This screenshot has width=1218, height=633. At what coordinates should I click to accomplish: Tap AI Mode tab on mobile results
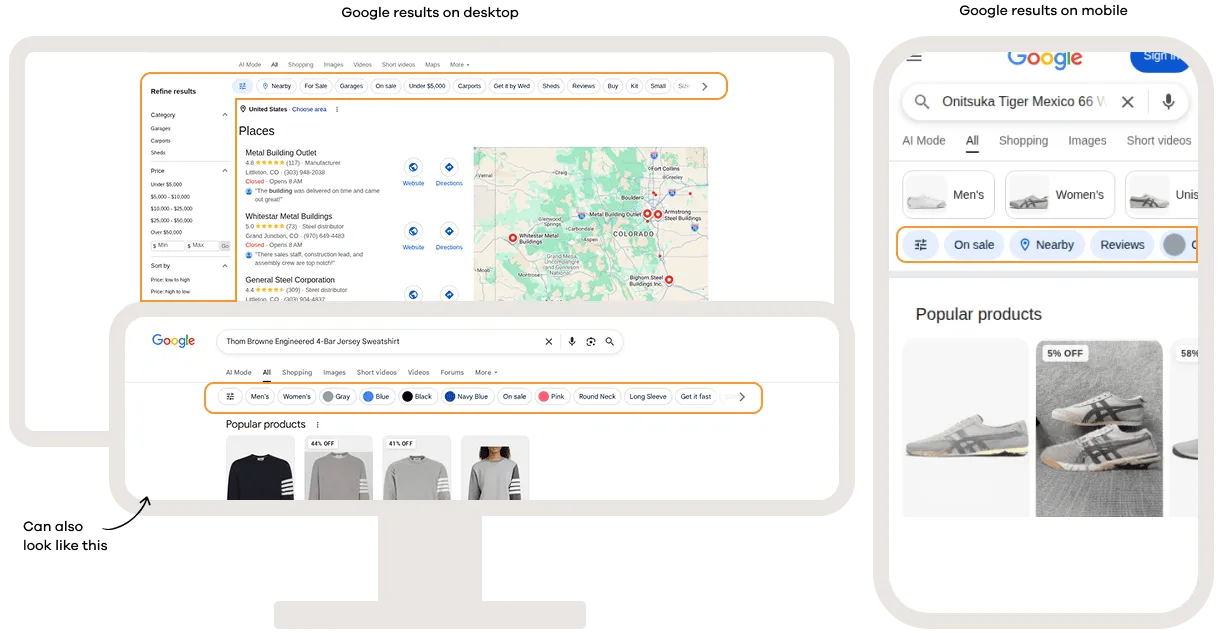click(x=924, y=140)
